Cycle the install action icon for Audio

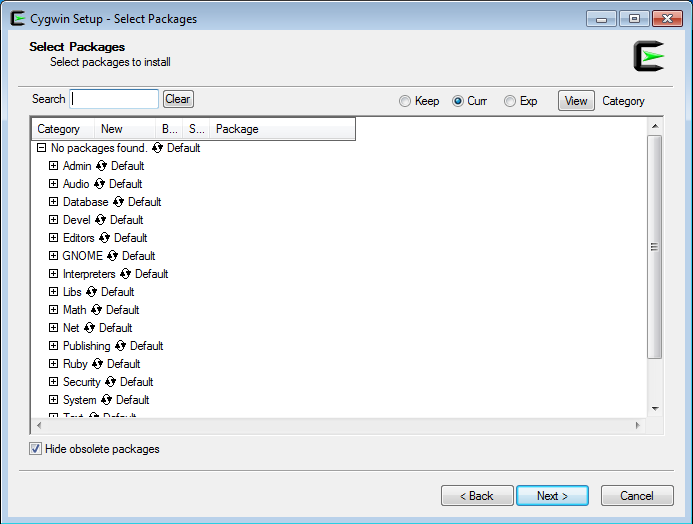coord(99,184)
